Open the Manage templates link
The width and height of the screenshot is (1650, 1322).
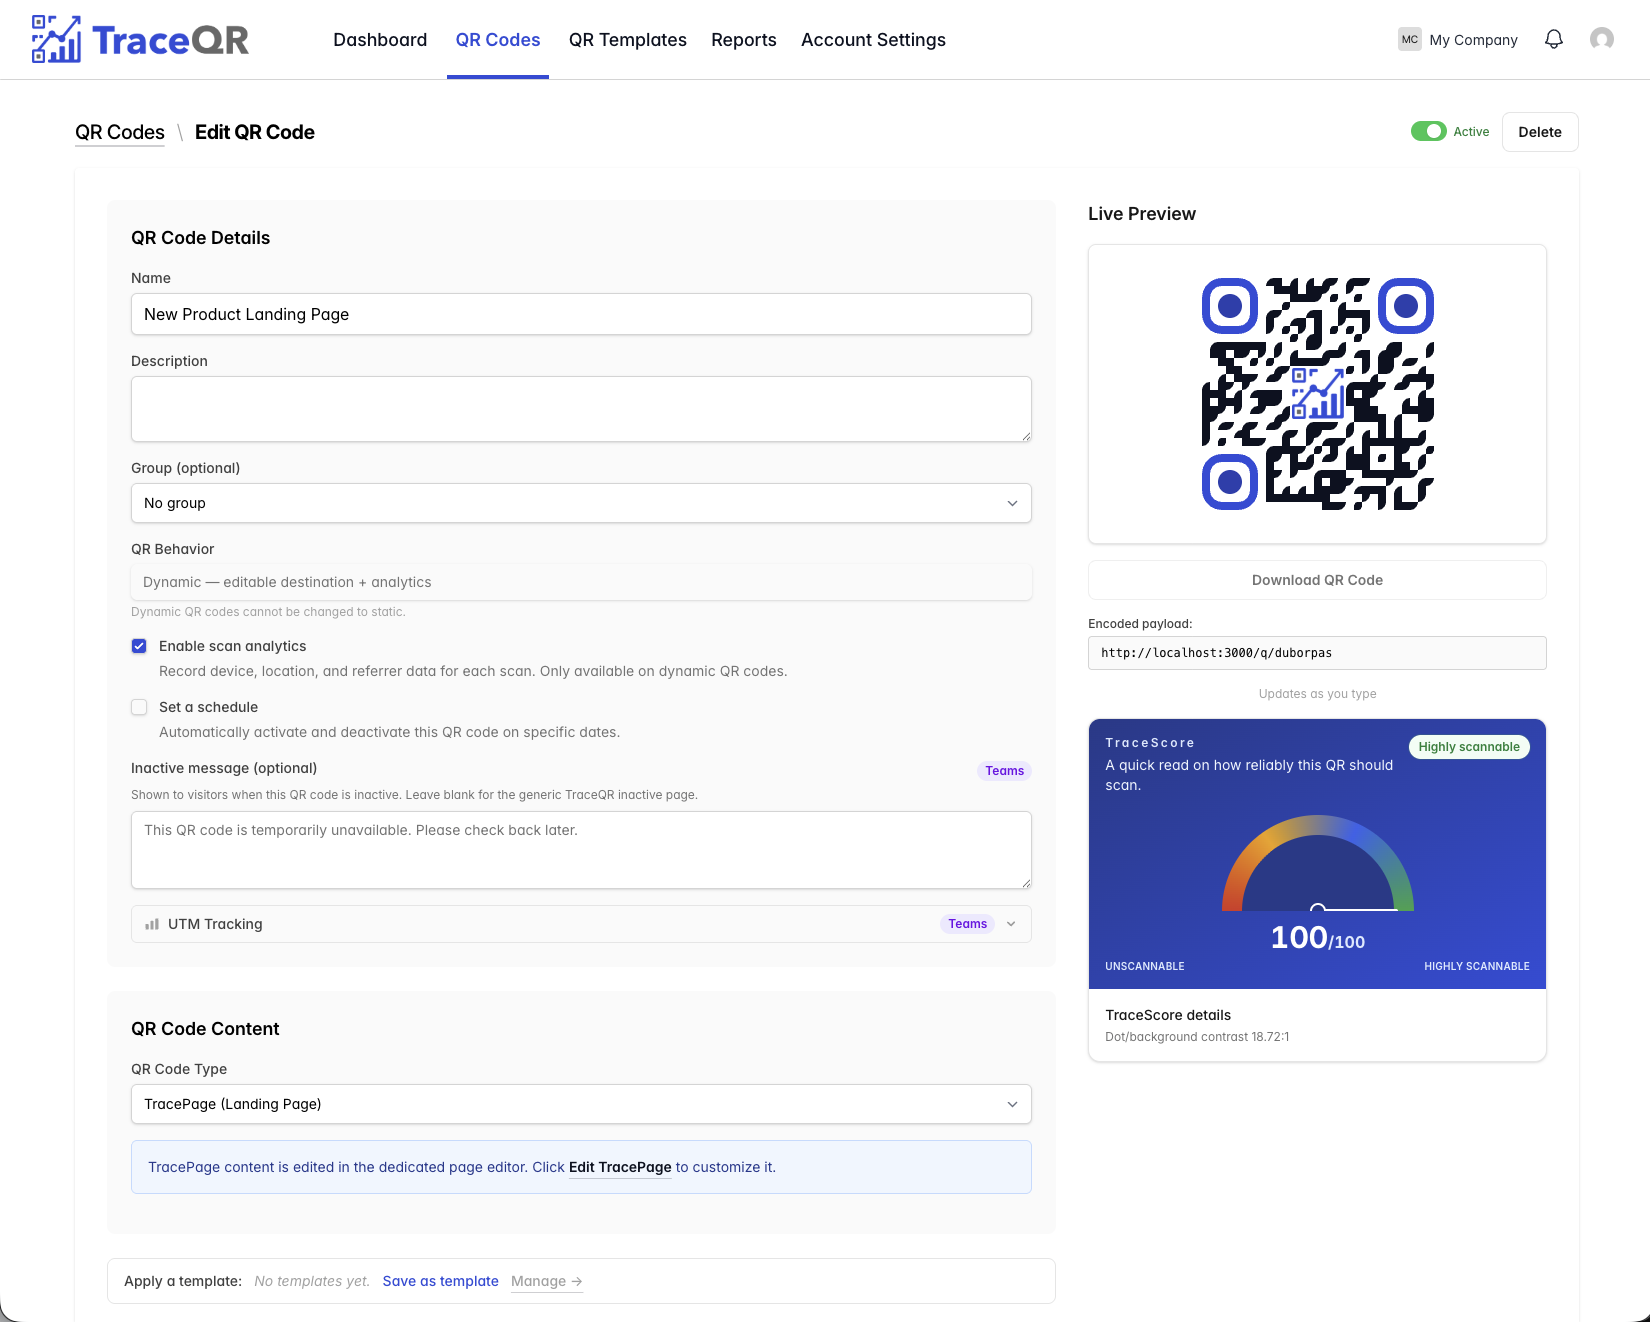547,1281
